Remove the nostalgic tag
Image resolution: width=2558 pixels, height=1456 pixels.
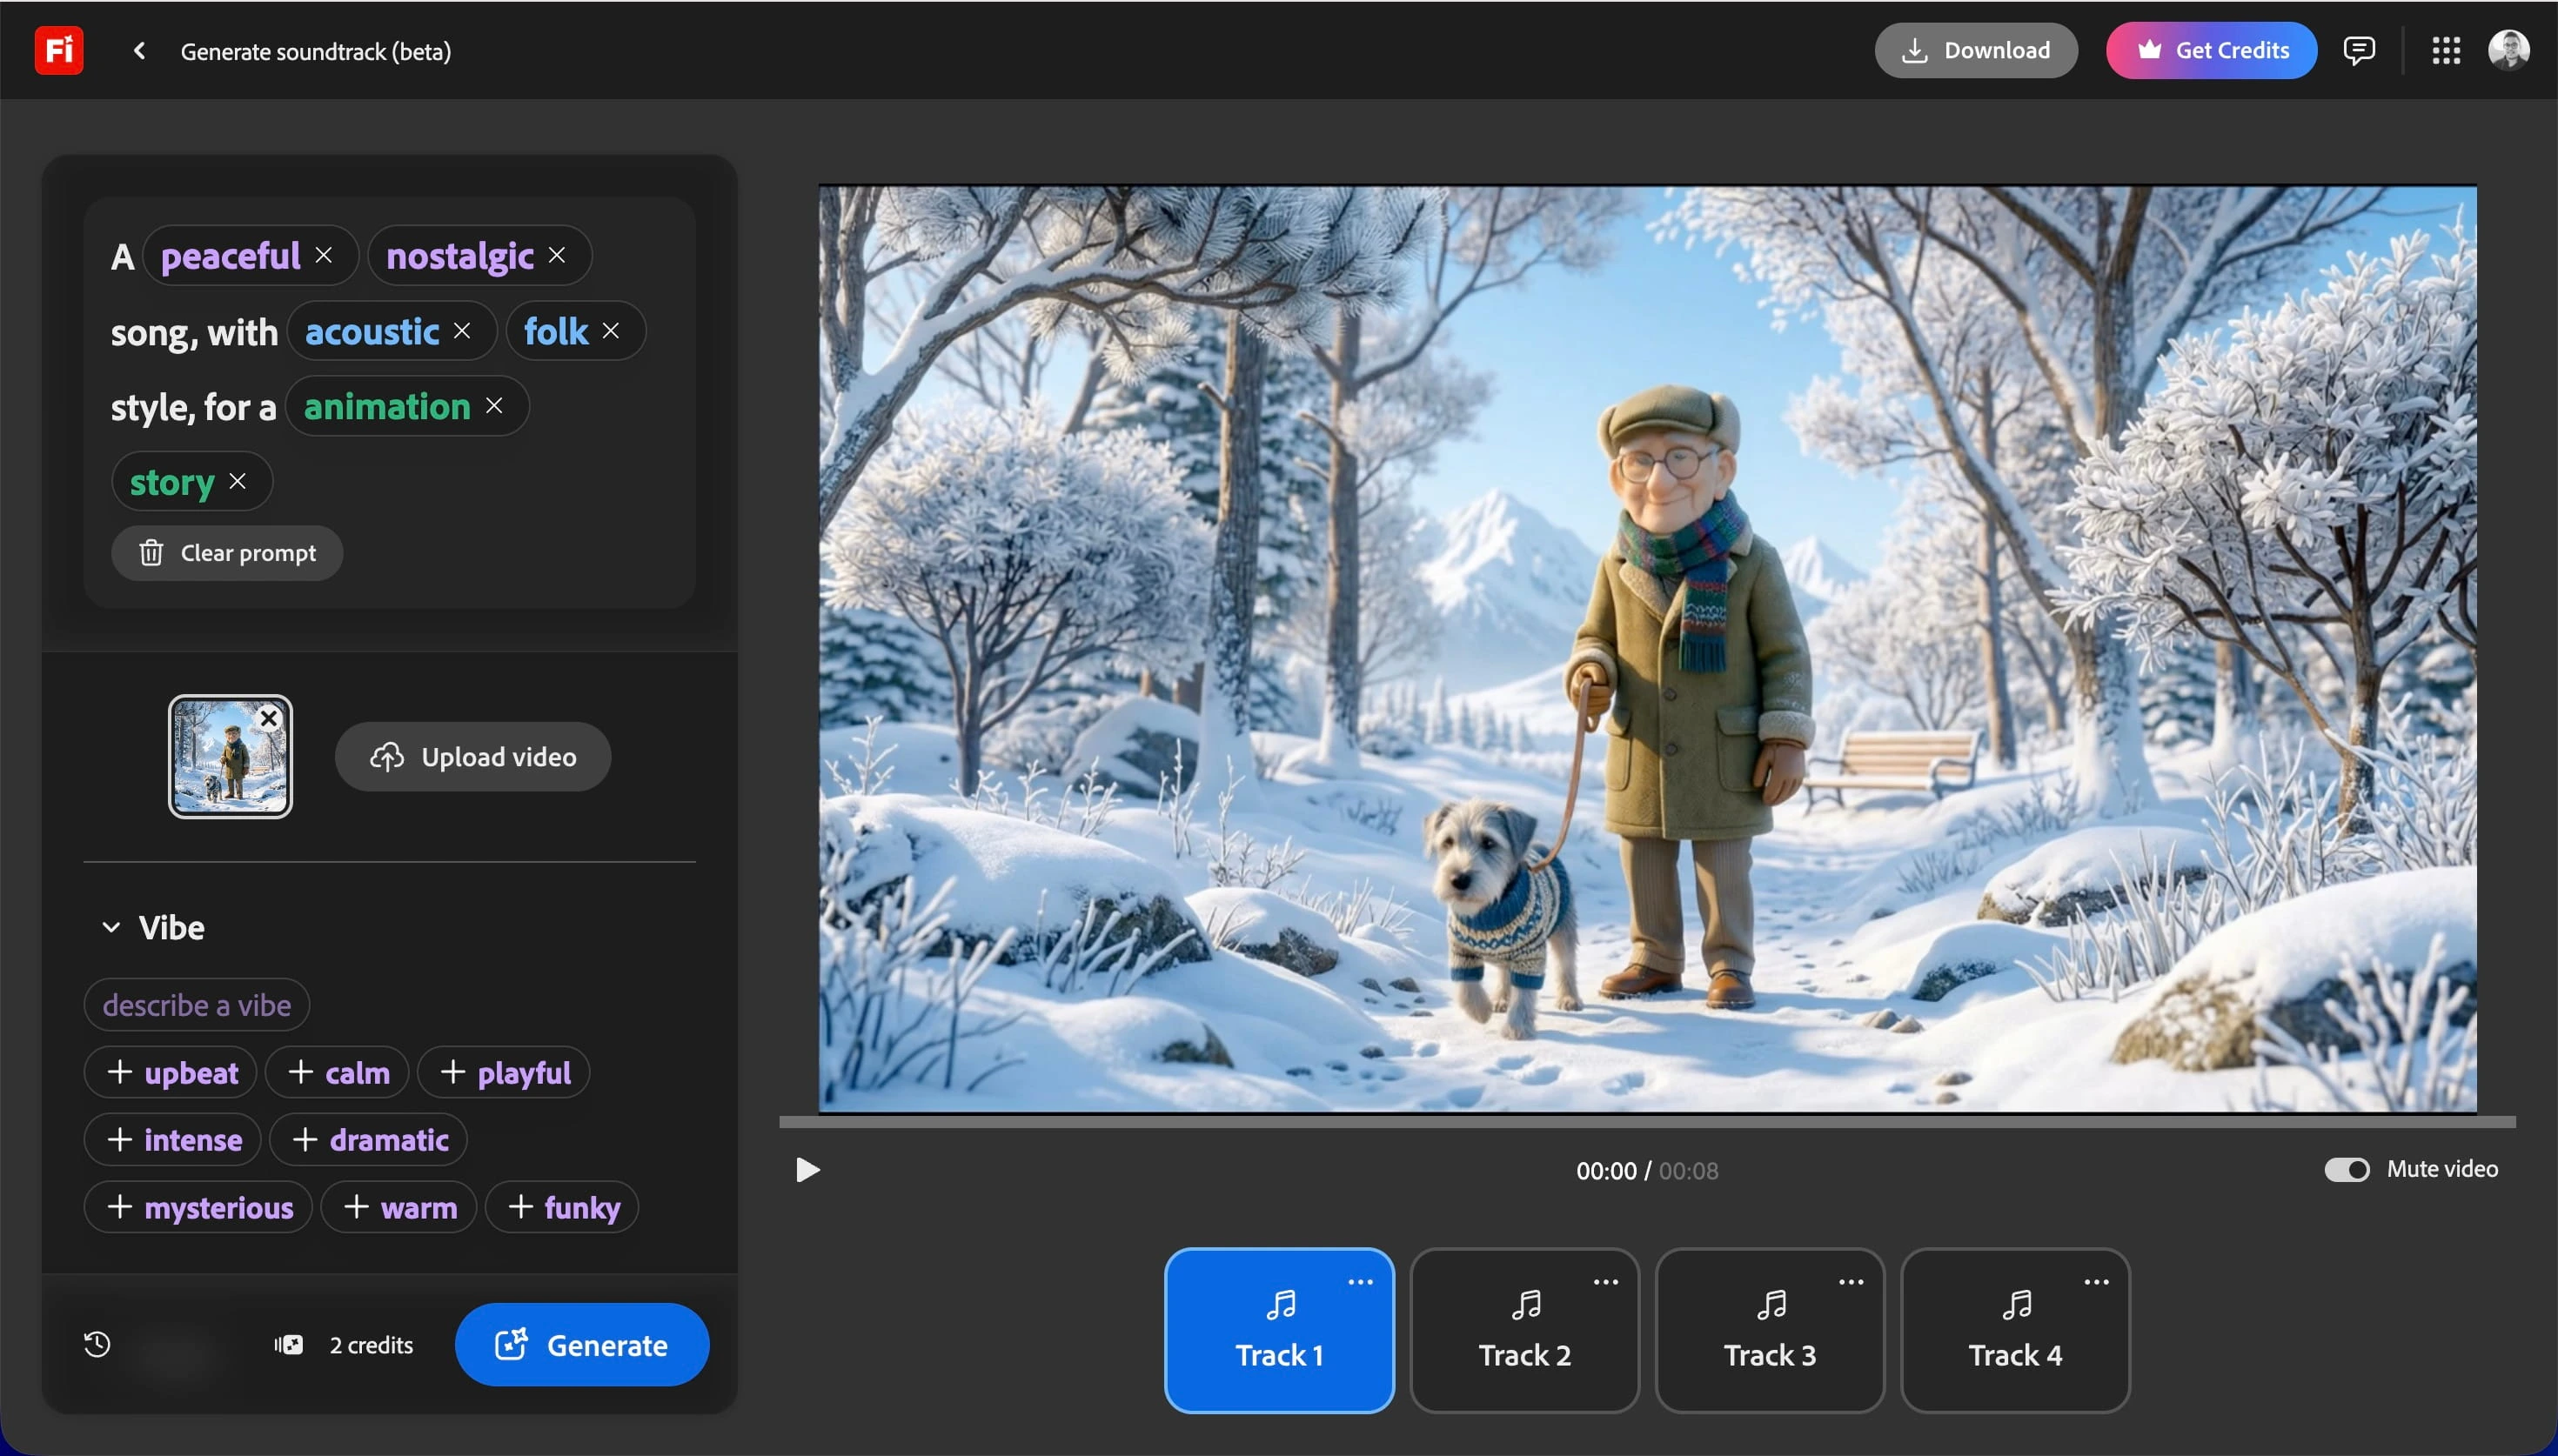coord(557,255)
